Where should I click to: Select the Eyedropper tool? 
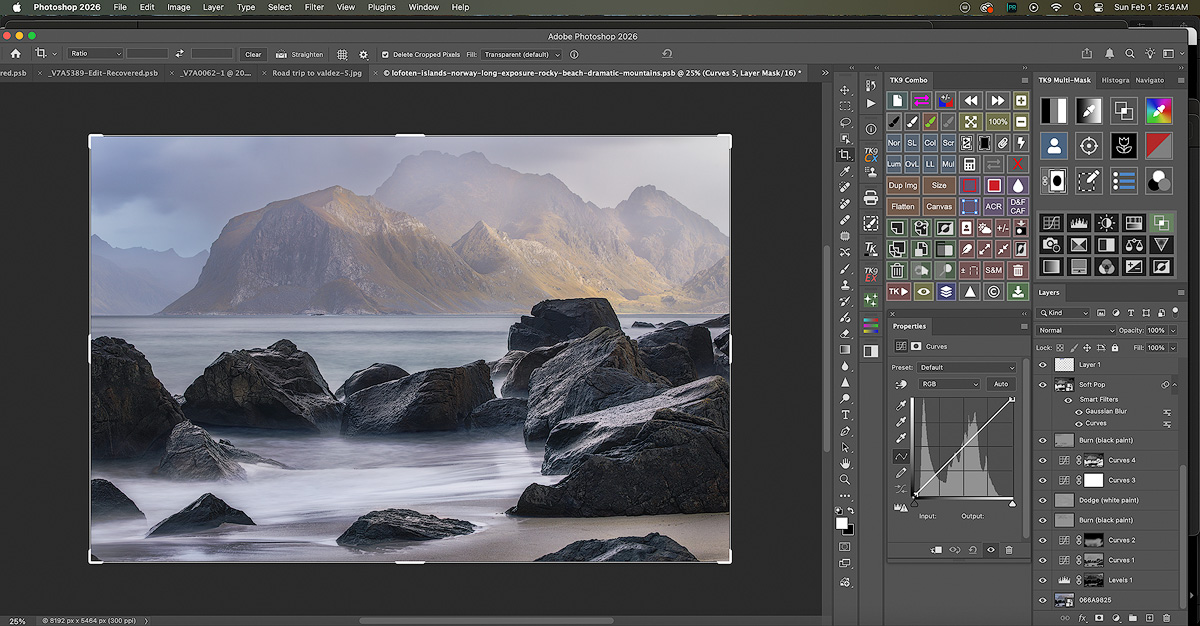[845, 171]
